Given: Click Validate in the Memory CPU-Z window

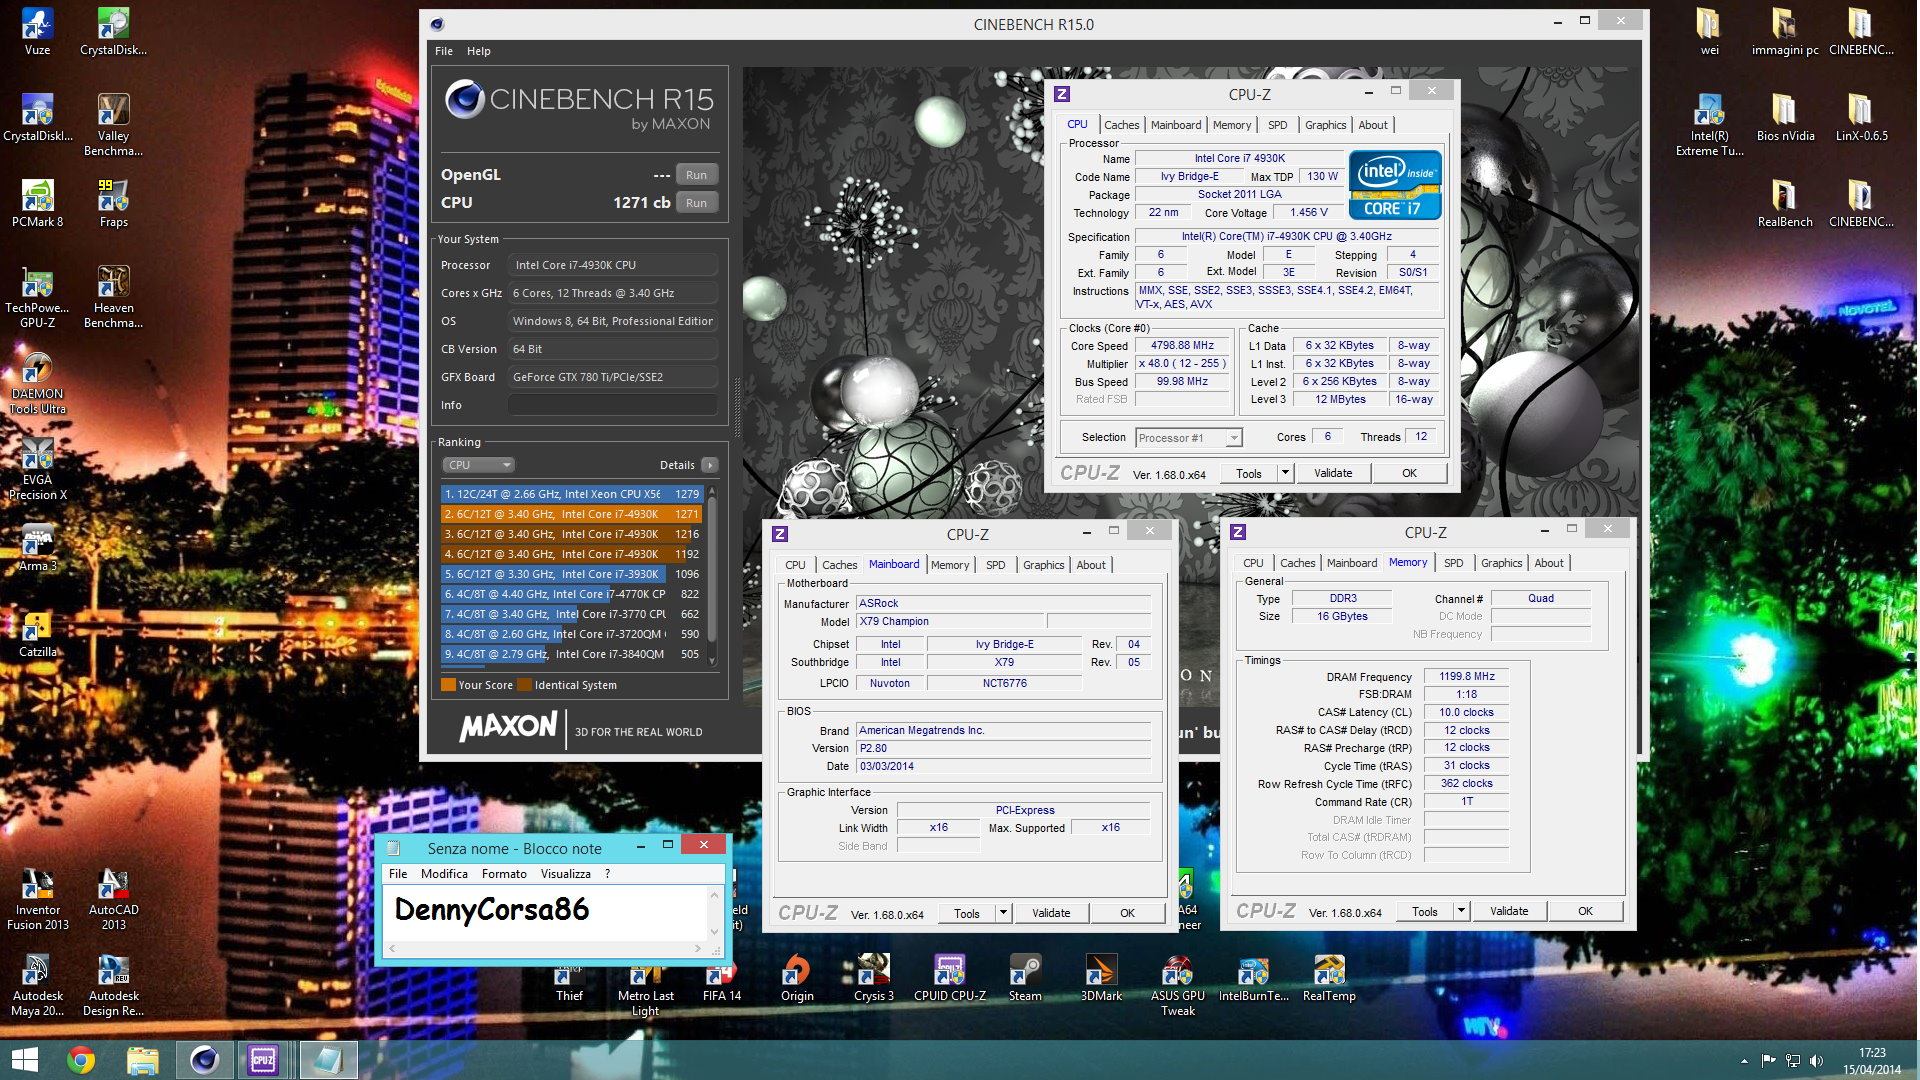Looking at the screenshot, I should click(x=1509, y=911).
